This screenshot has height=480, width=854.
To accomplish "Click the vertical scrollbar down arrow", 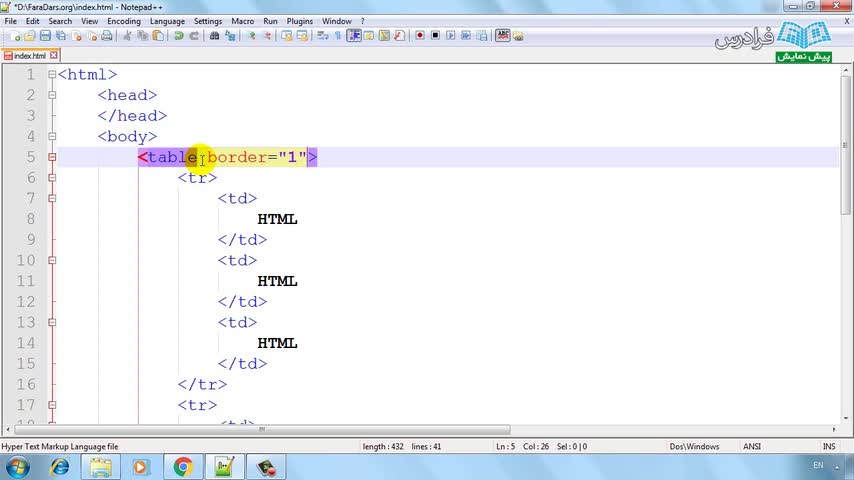I will point(845,418).
